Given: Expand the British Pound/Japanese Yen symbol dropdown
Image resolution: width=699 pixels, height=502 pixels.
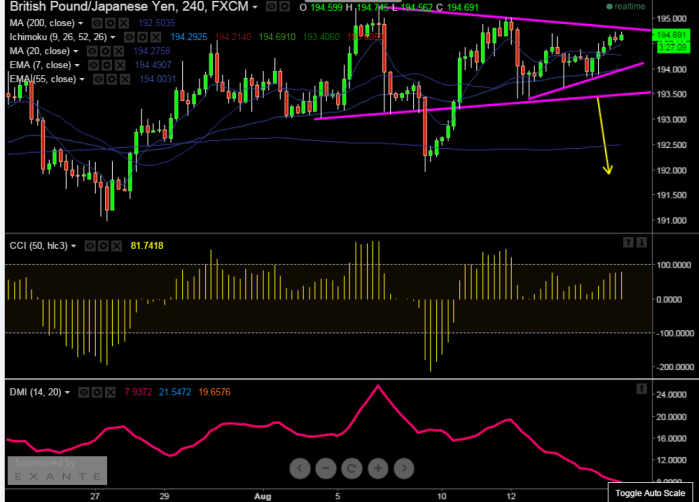Looking at the screenshot, I should pyautogui.click(x=255, y=7).
